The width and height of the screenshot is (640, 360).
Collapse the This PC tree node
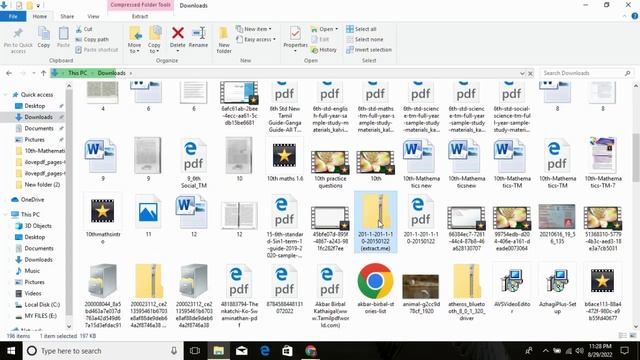click(x=5, y=214)
